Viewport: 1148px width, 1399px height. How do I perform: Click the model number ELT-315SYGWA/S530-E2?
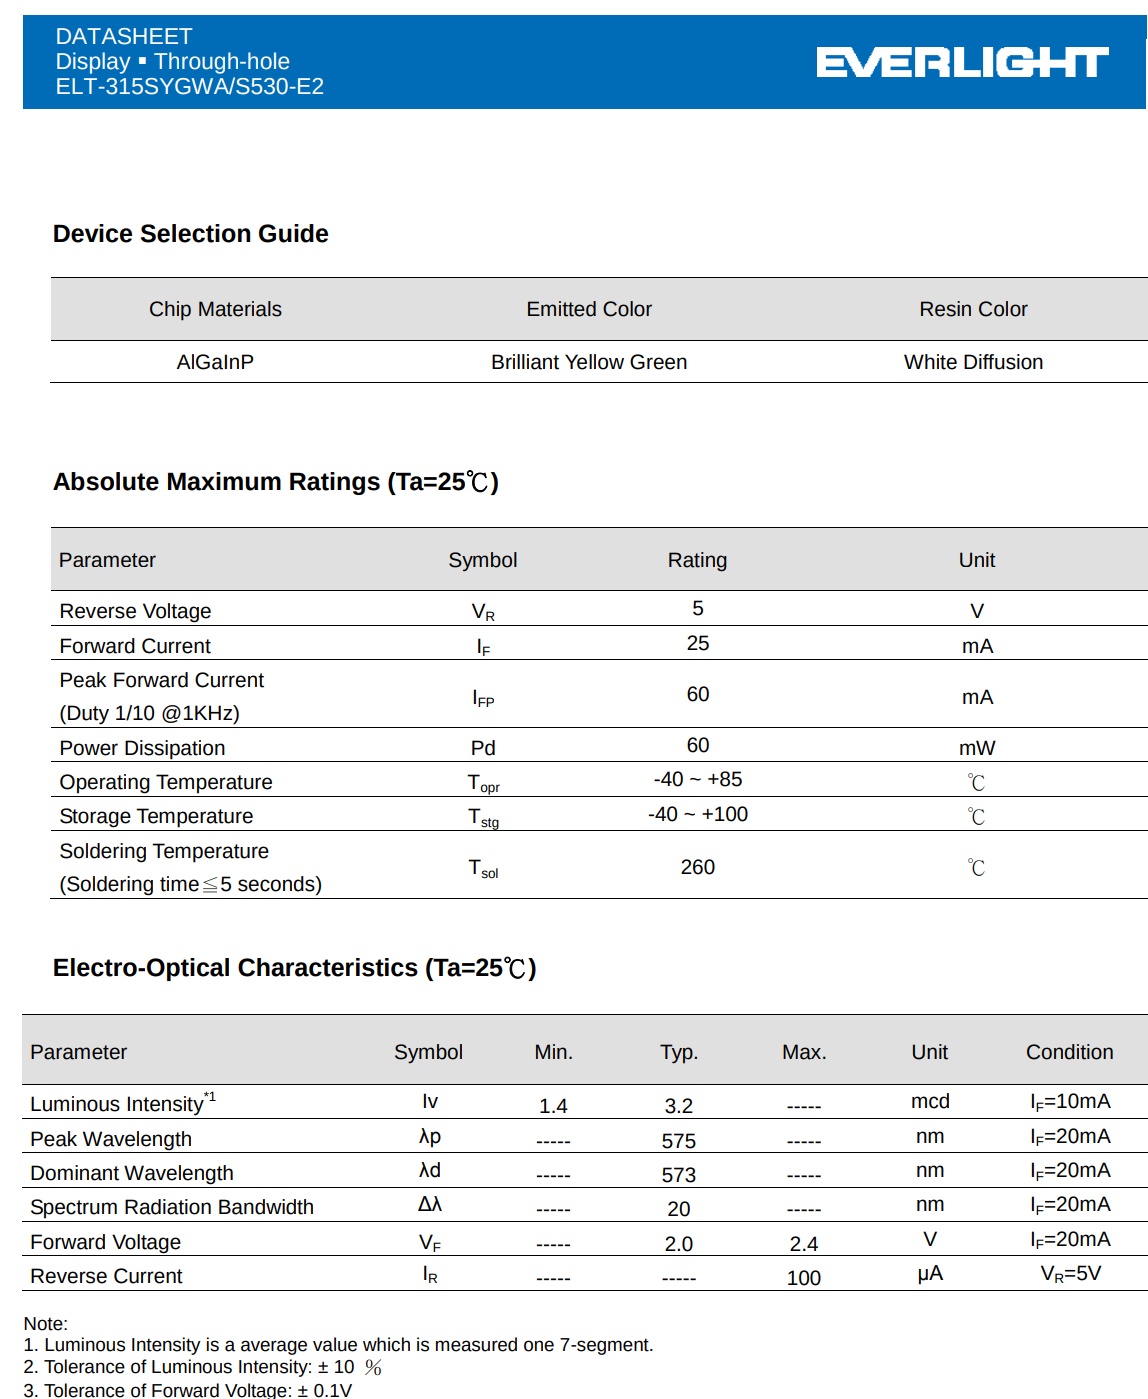coord(190,87)
